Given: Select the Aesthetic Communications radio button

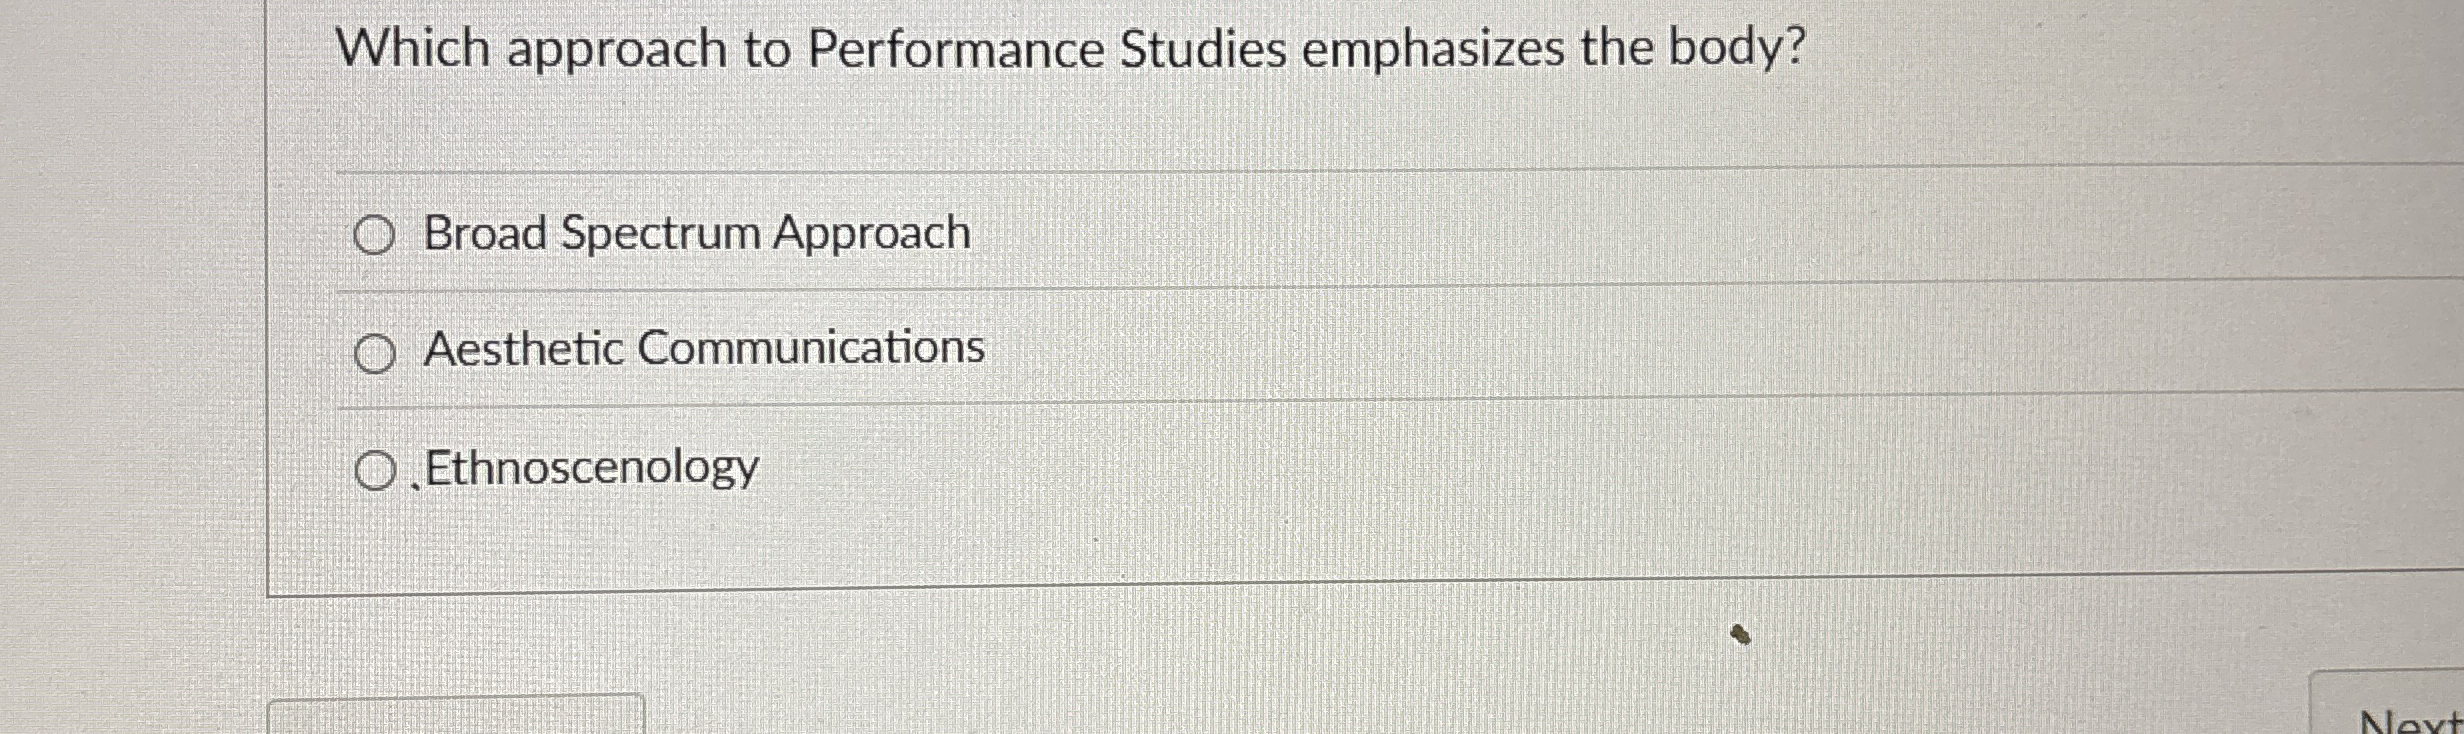Looking at the screenshot, I should tap(377, 353).
